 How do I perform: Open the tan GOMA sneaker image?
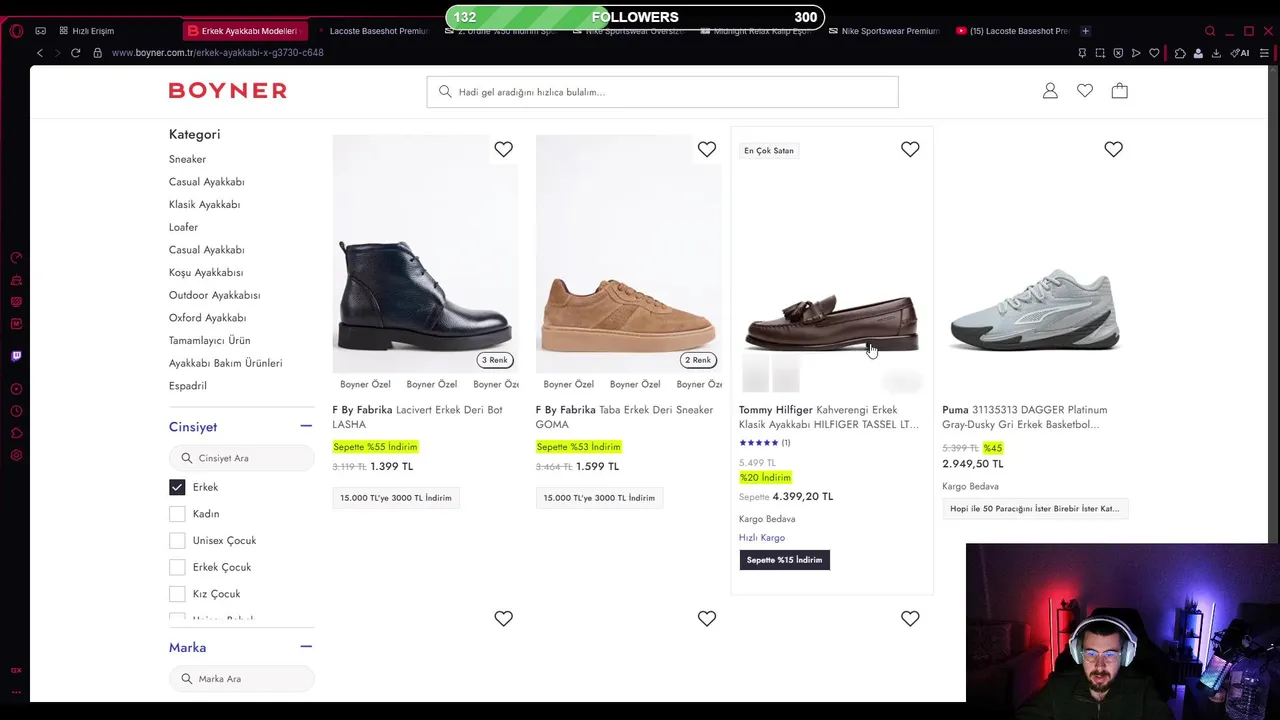click(x=628, y=254)
